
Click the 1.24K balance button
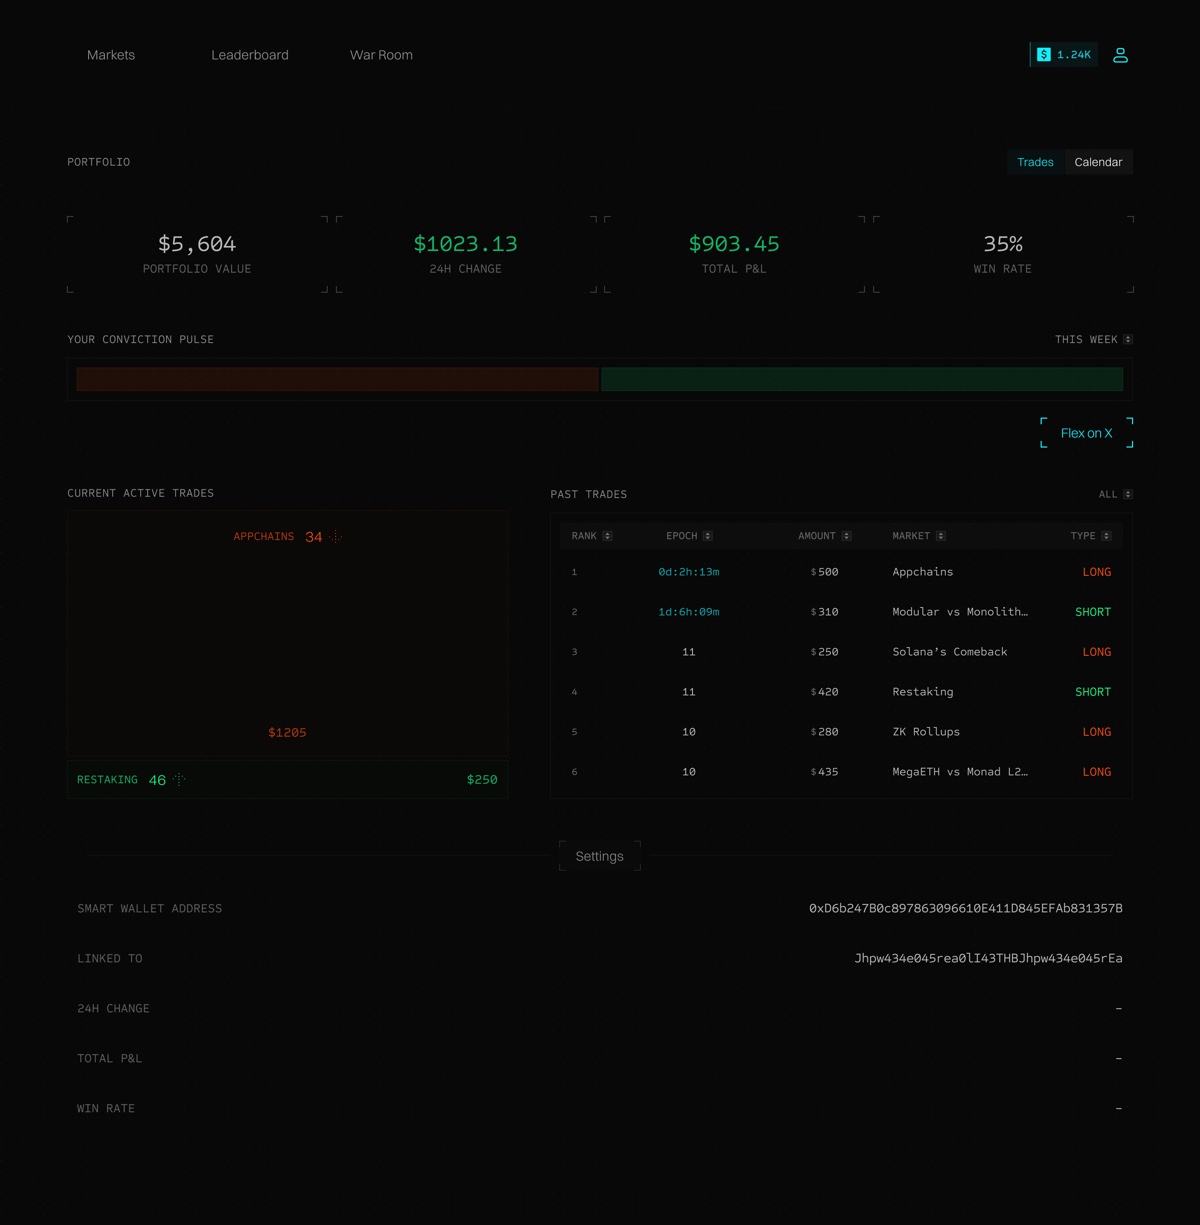[1064, 55]
